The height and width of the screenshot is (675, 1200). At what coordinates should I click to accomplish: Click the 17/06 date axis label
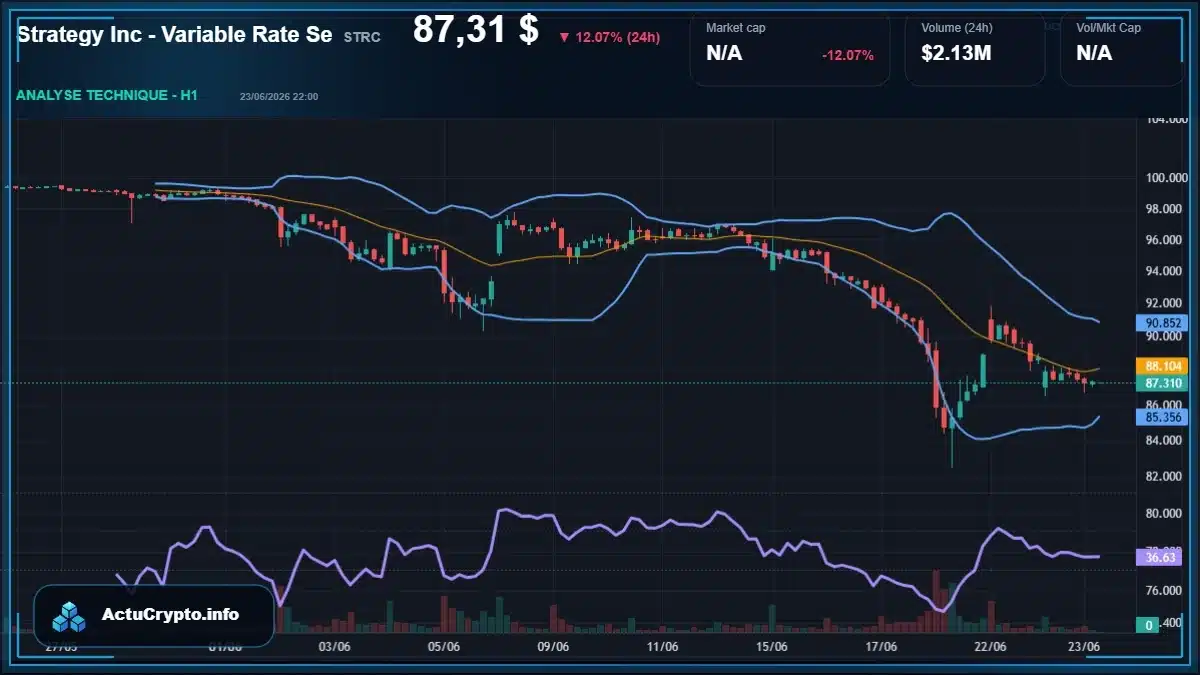(x=881, y=647)
